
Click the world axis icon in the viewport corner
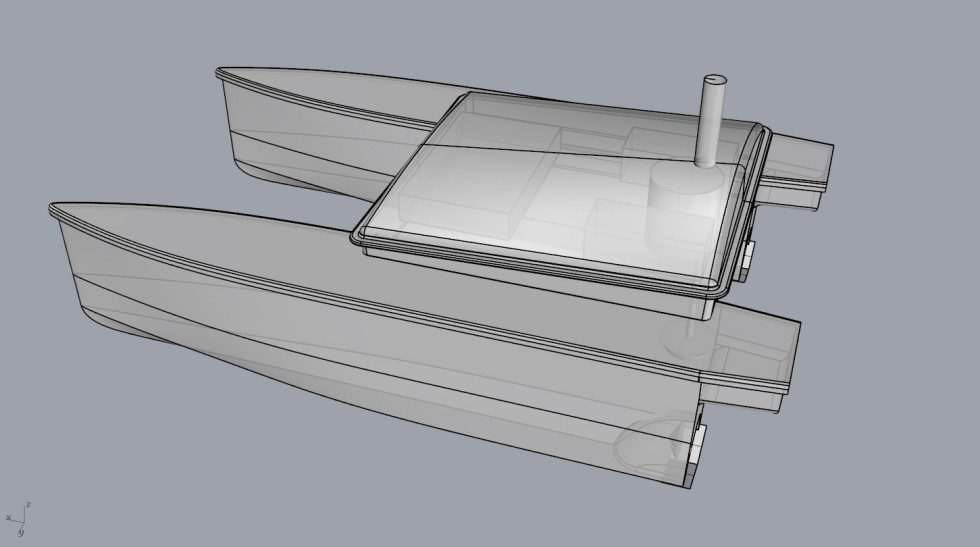coord(19,519)
